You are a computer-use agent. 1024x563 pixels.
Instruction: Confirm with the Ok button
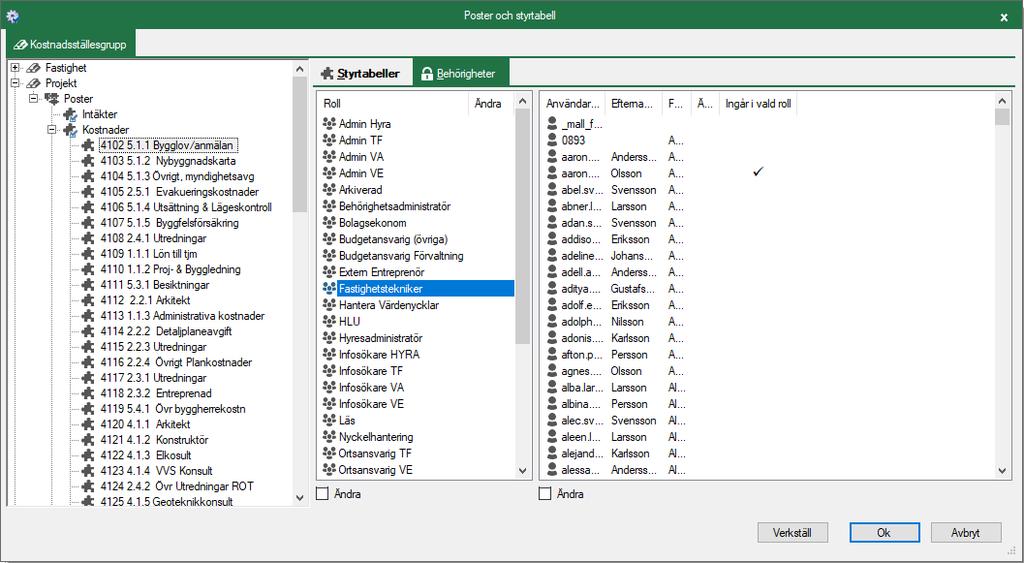(884, 533)
